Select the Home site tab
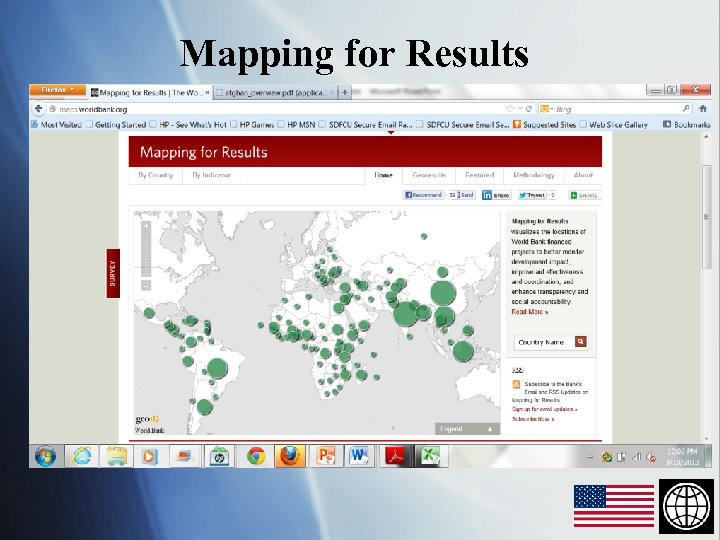 click(383, 175)
